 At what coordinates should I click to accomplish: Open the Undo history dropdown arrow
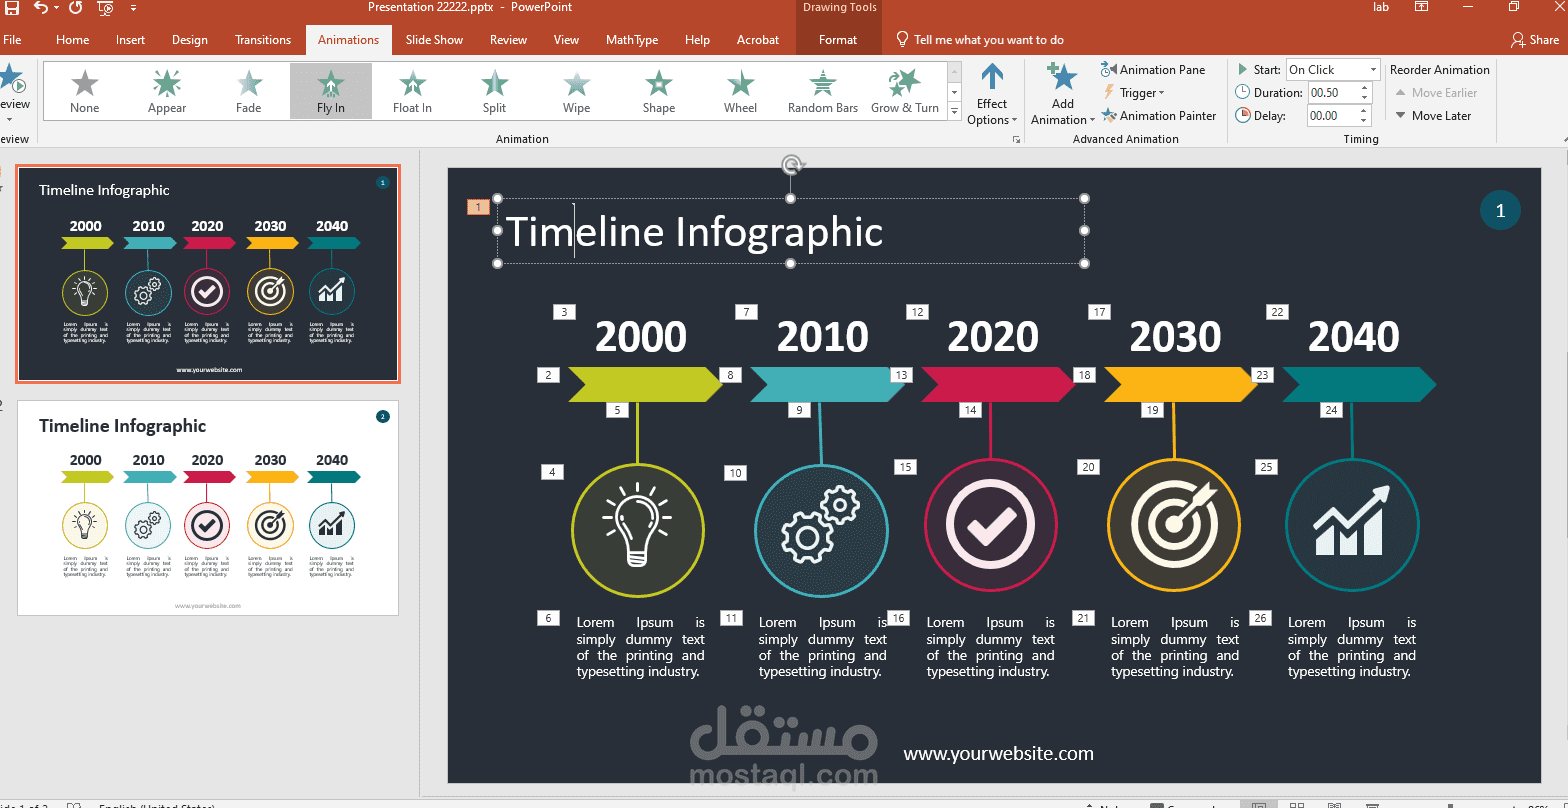point(56,8)
